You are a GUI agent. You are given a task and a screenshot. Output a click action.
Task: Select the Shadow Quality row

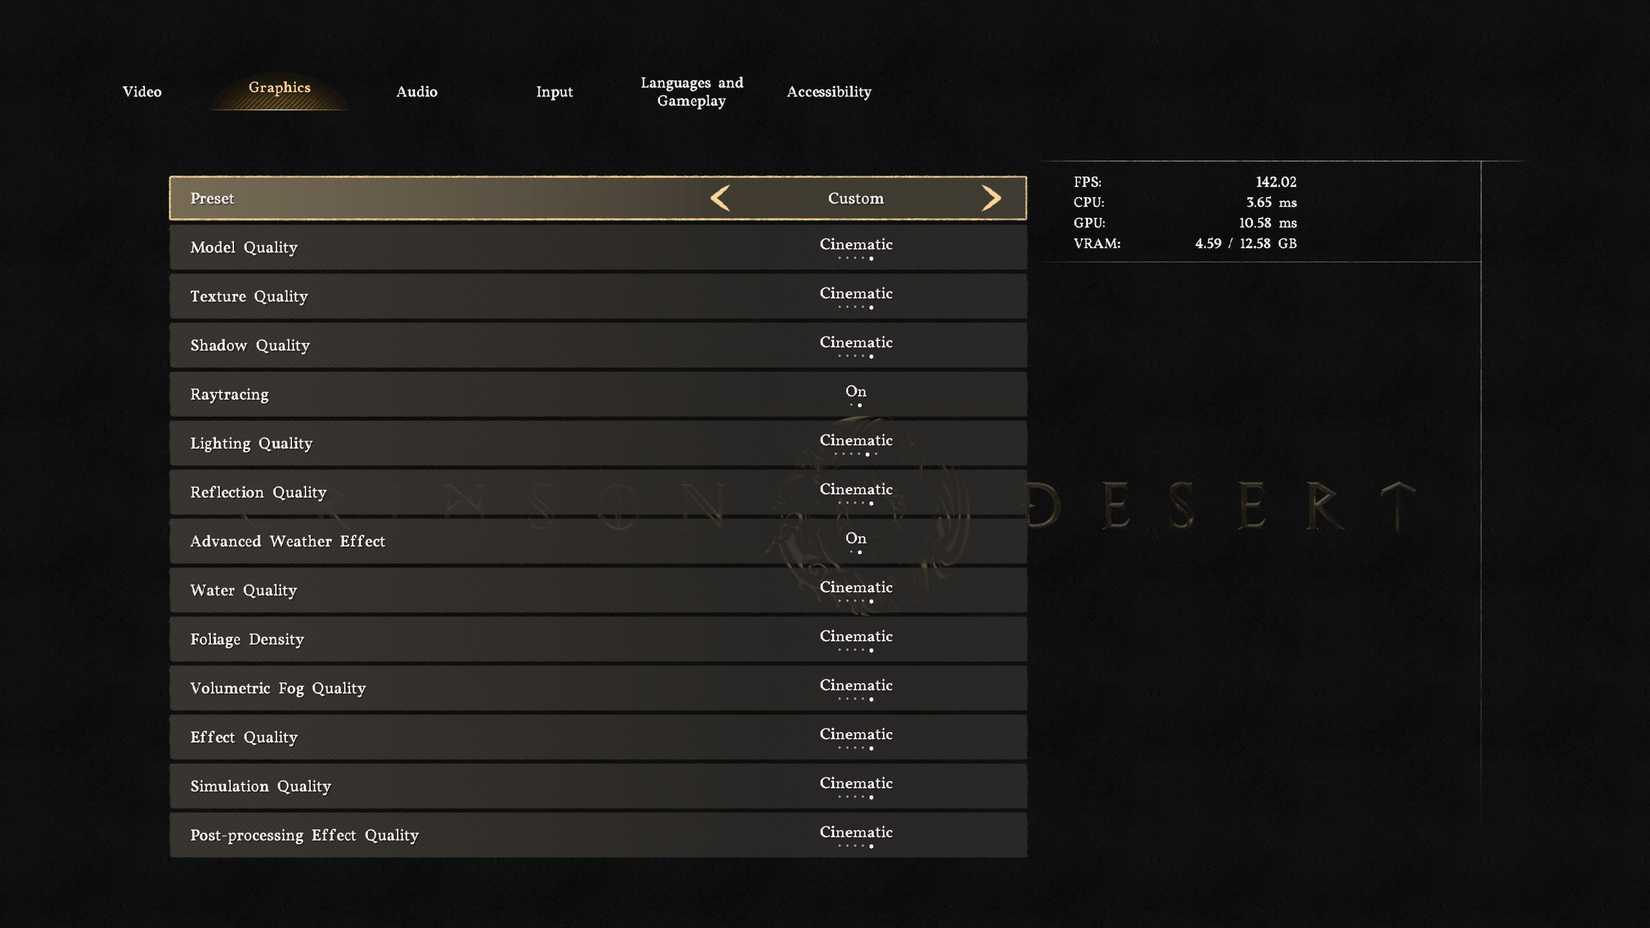[598, 345]
